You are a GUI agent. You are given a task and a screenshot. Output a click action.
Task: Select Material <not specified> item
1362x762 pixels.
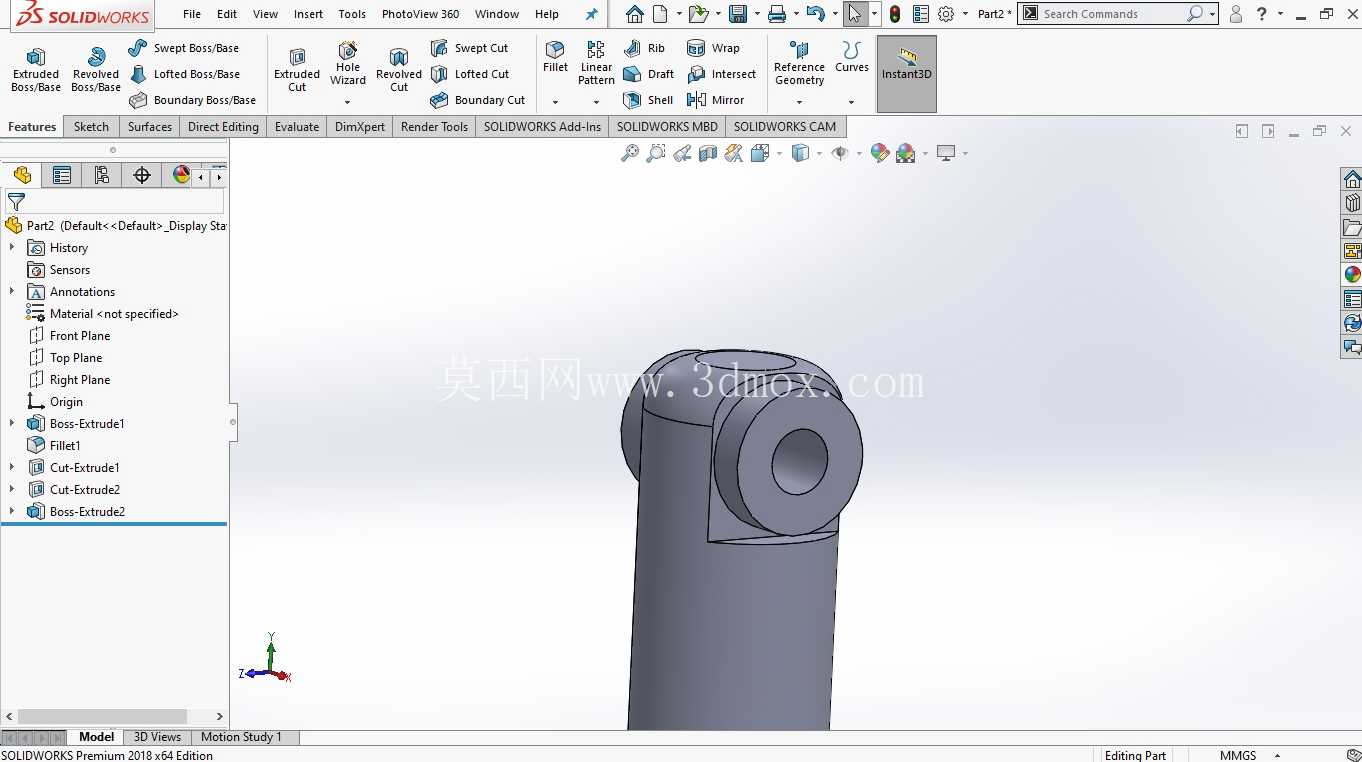114,313
